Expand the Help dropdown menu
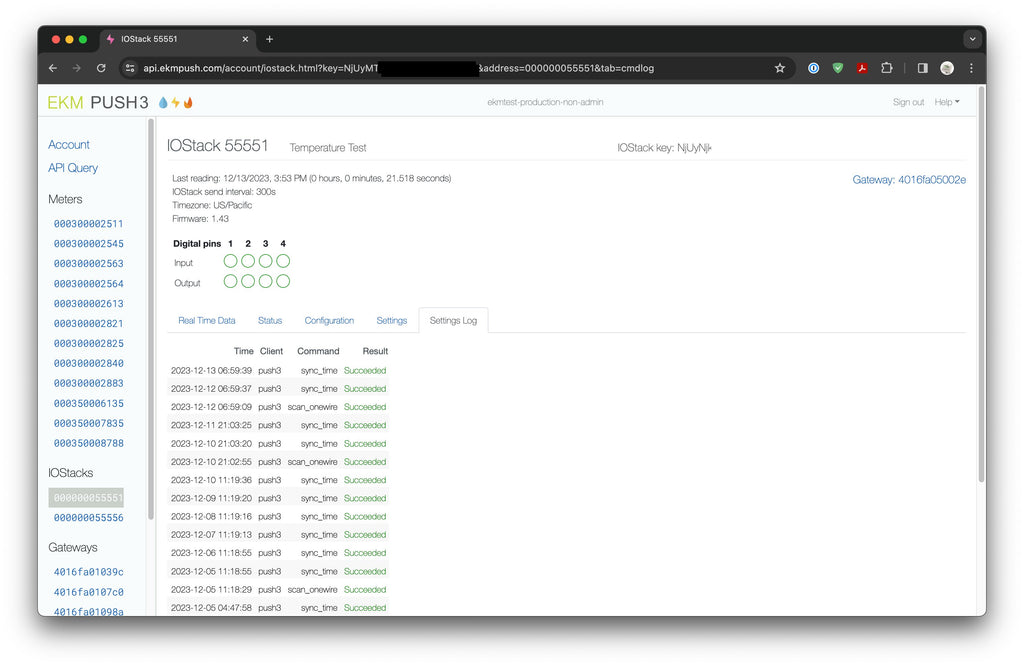Screen dimensions: 1024x666 pos(946,102)
